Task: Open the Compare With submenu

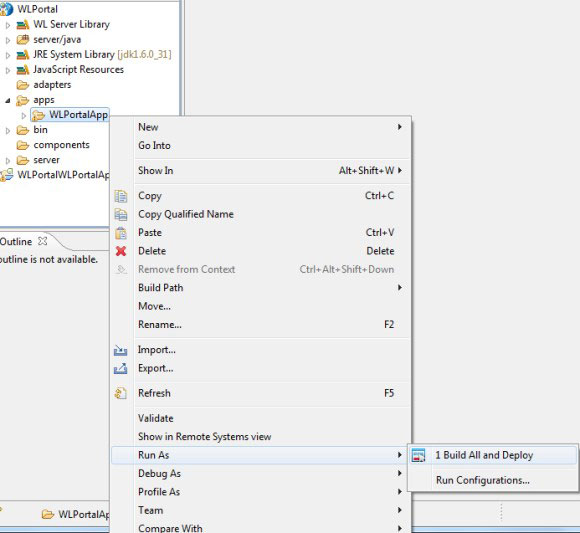Action: (x=261, y=528)
